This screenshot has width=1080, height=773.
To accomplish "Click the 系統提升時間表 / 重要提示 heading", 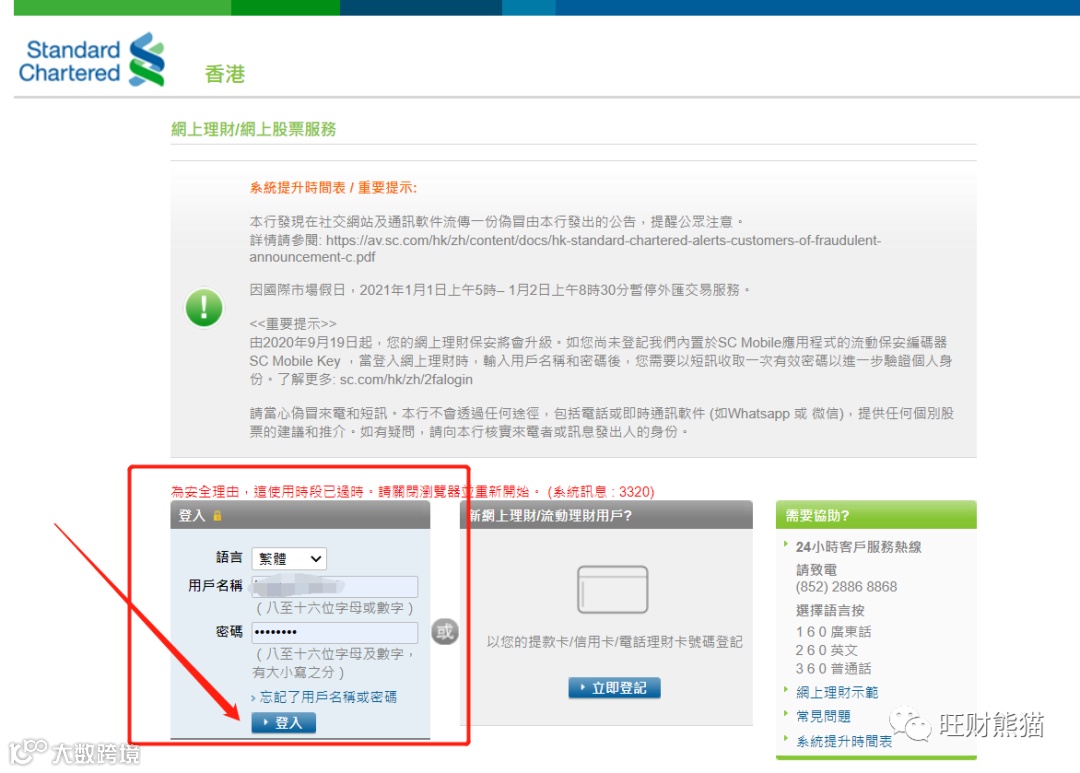I will coord(333,187).
